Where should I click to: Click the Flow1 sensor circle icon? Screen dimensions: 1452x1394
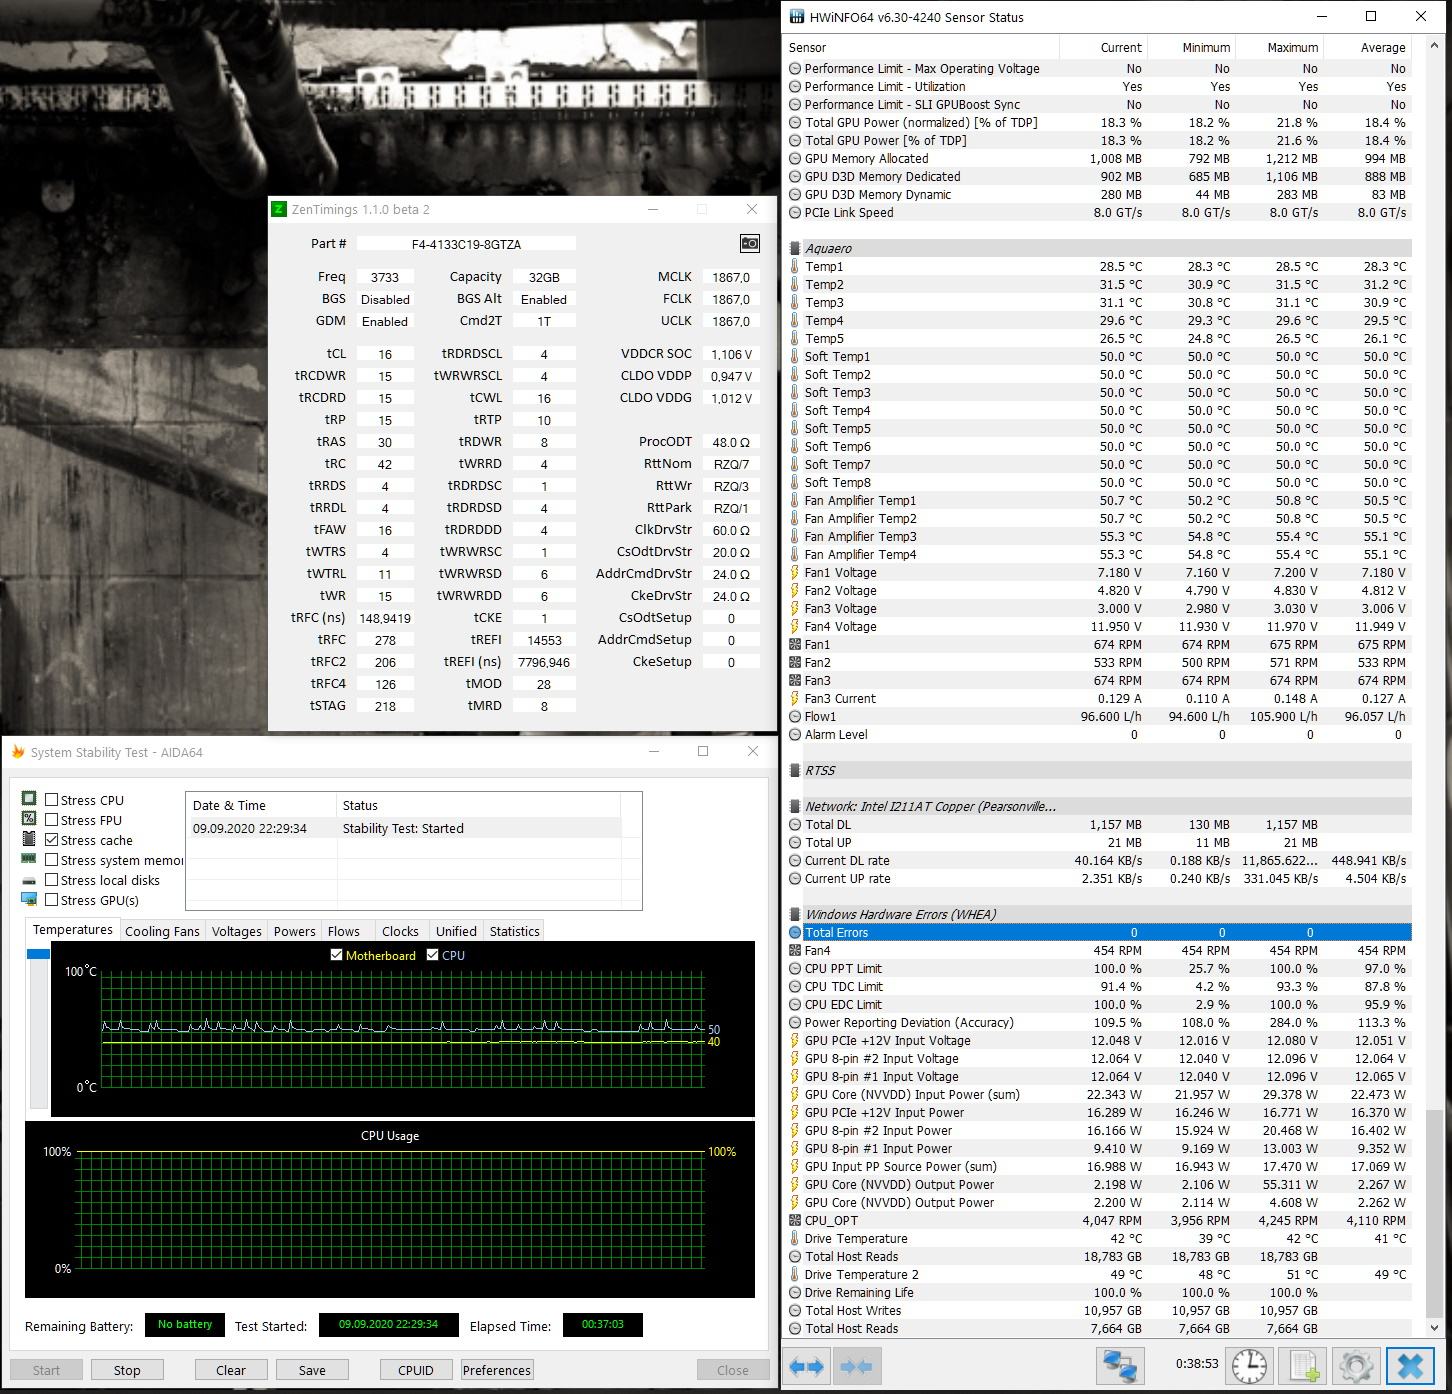(x=795, y=717)
